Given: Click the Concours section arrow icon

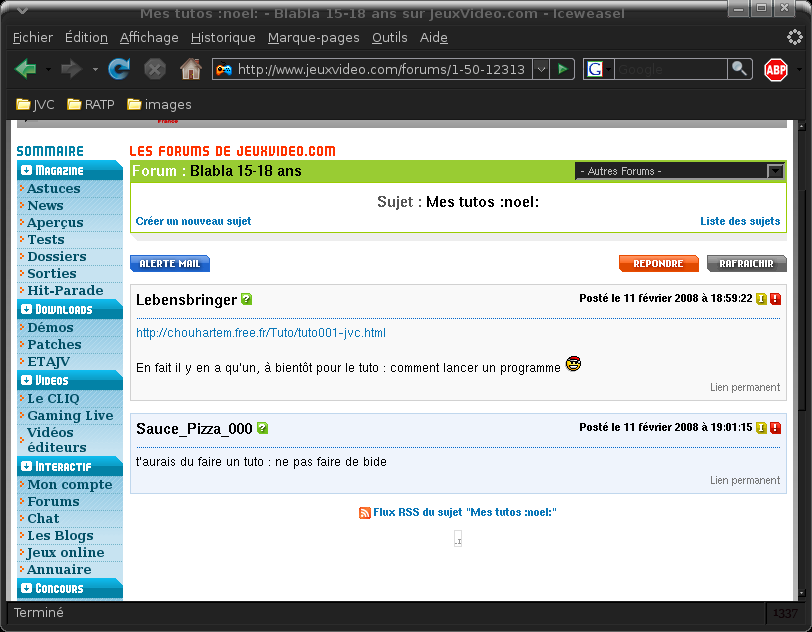Looking at the screenshot, I should tap(27, 588).
